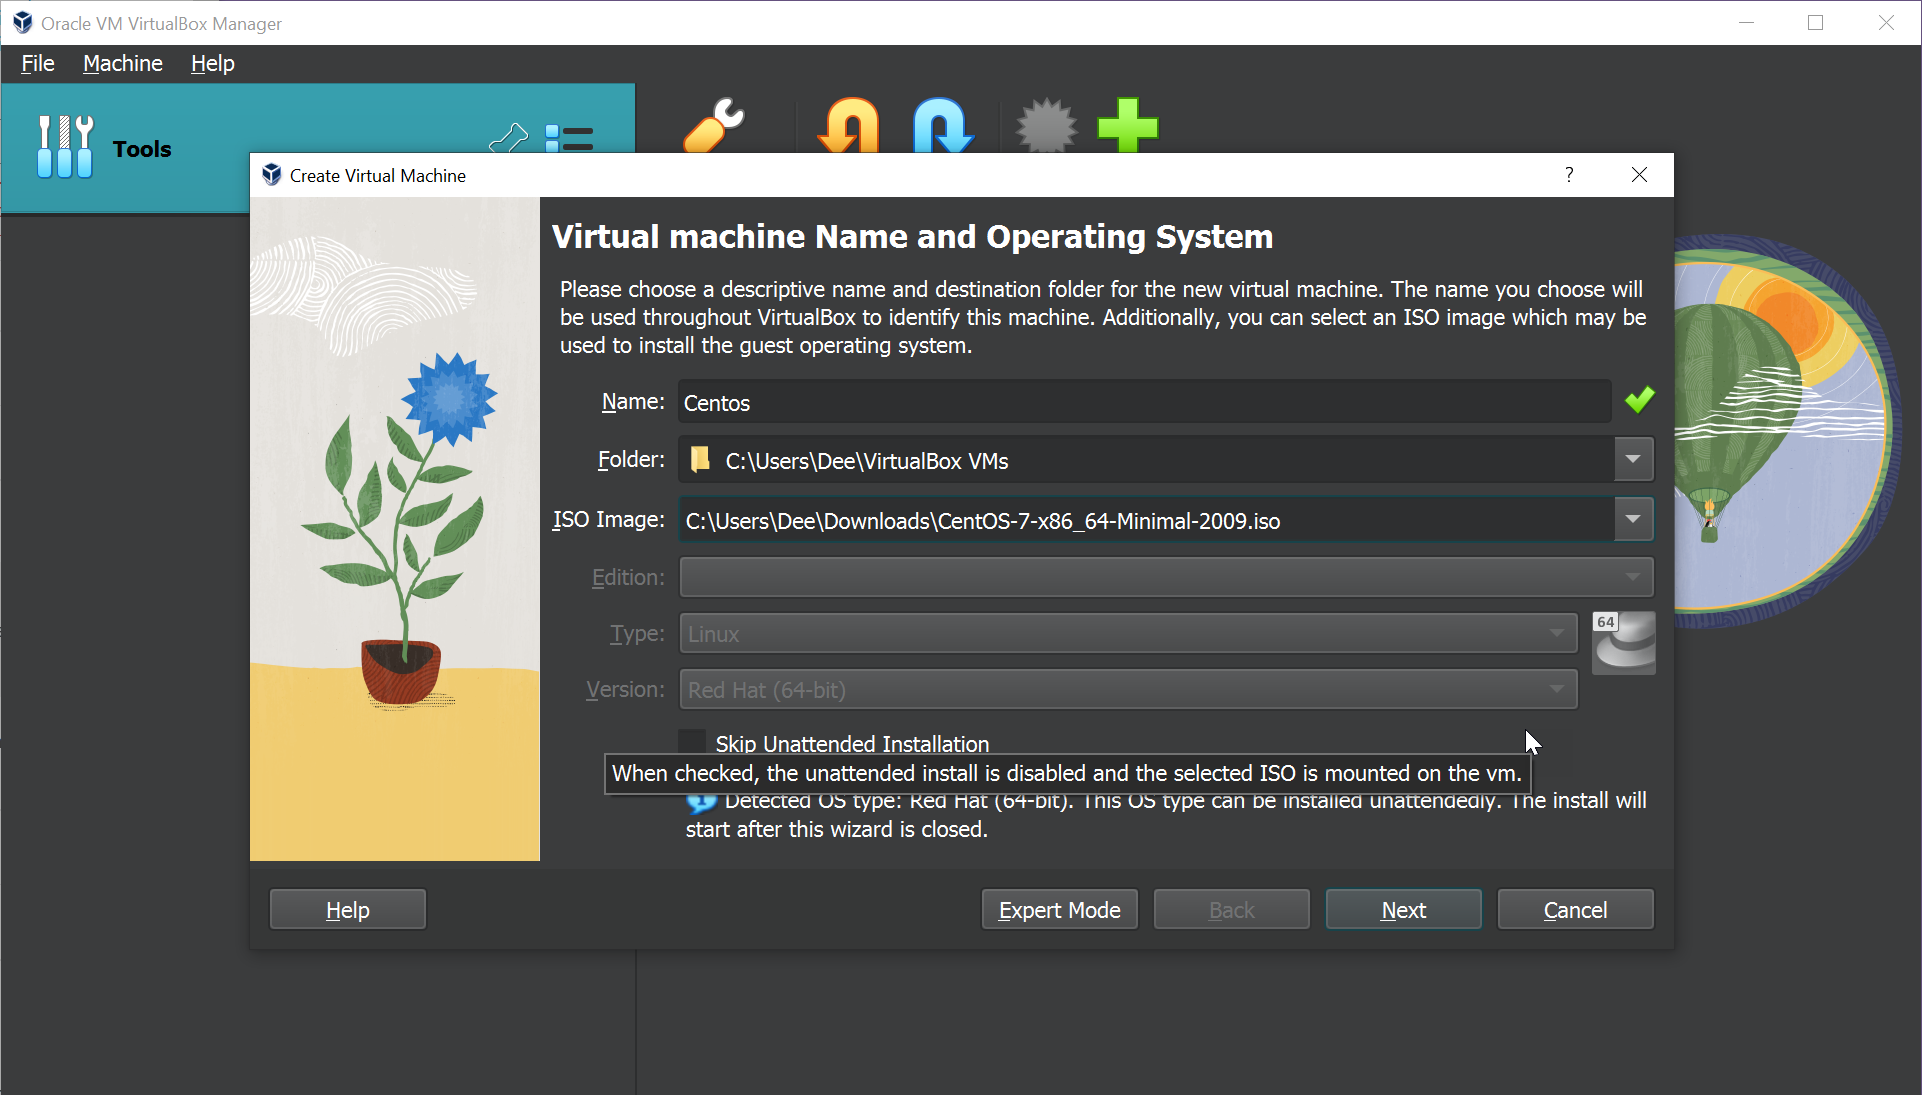Open the Folder path dropdown
The width and height of the screenshot is (1922, 1095).
[x=1634, y=459]
